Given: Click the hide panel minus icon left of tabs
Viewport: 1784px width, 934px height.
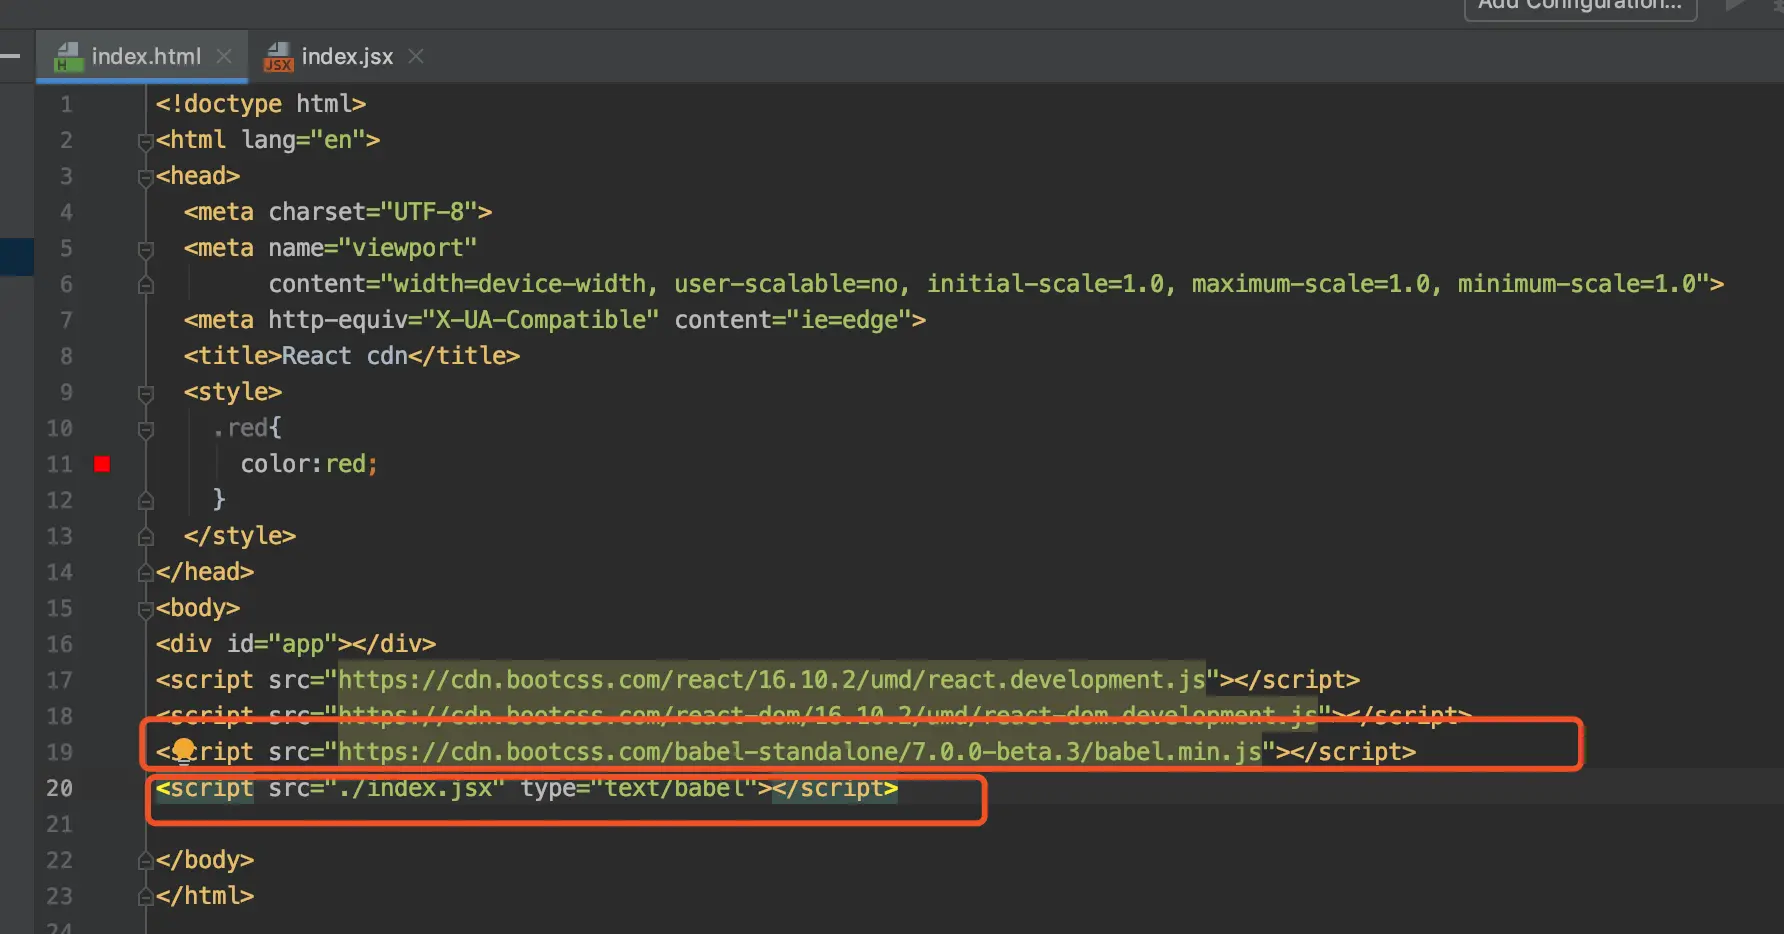Looking at the screenshot, I should 10,57.
